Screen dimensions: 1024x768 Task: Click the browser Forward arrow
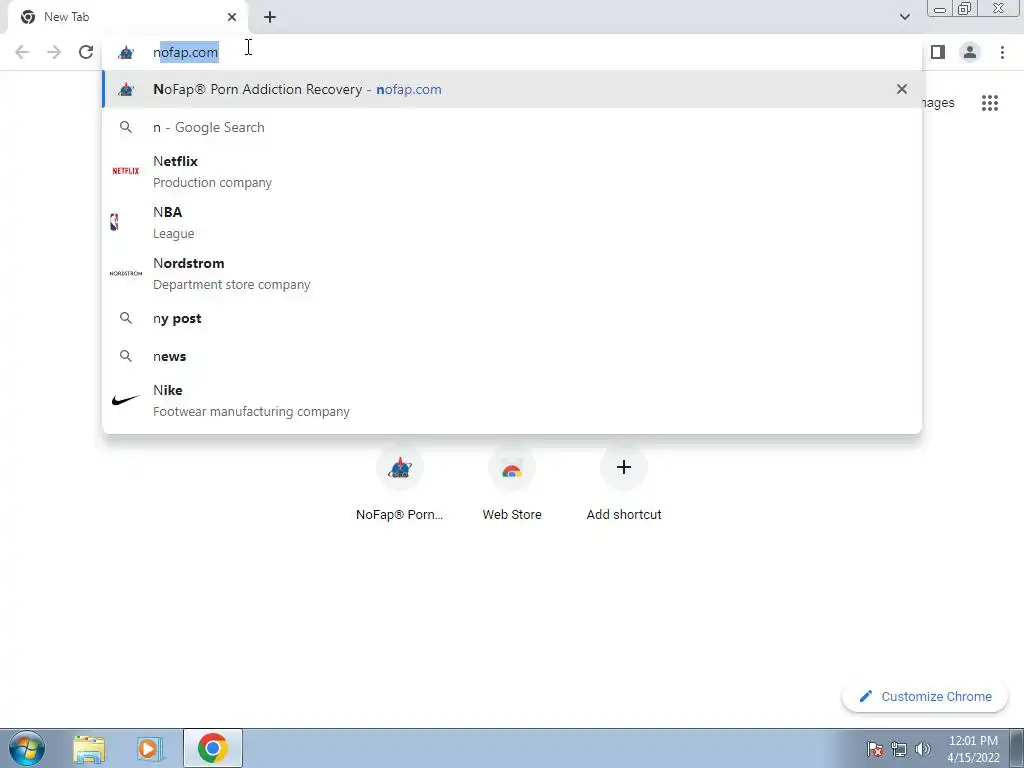54,52
